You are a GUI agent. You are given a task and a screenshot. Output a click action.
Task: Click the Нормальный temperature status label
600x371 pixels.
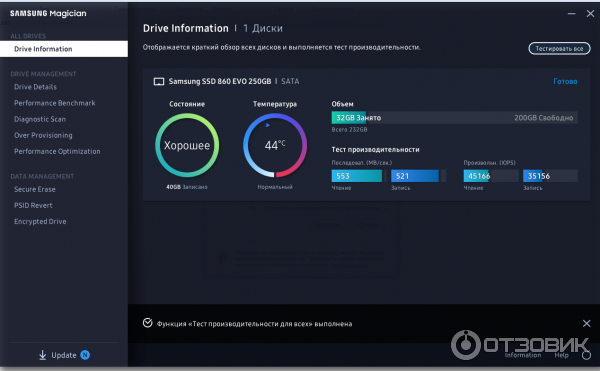(x=275, y=187)
